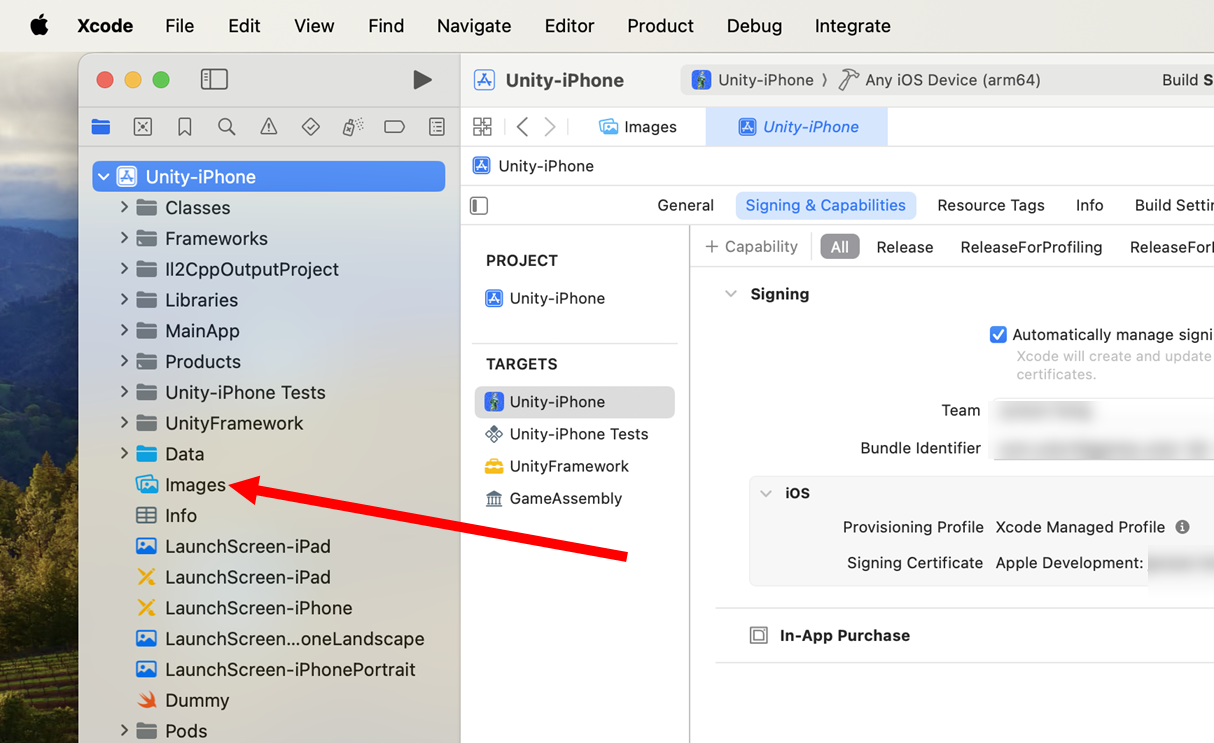Open the Source Control navigator icon
Screen dimensions: 1214x743
[143, 126]
